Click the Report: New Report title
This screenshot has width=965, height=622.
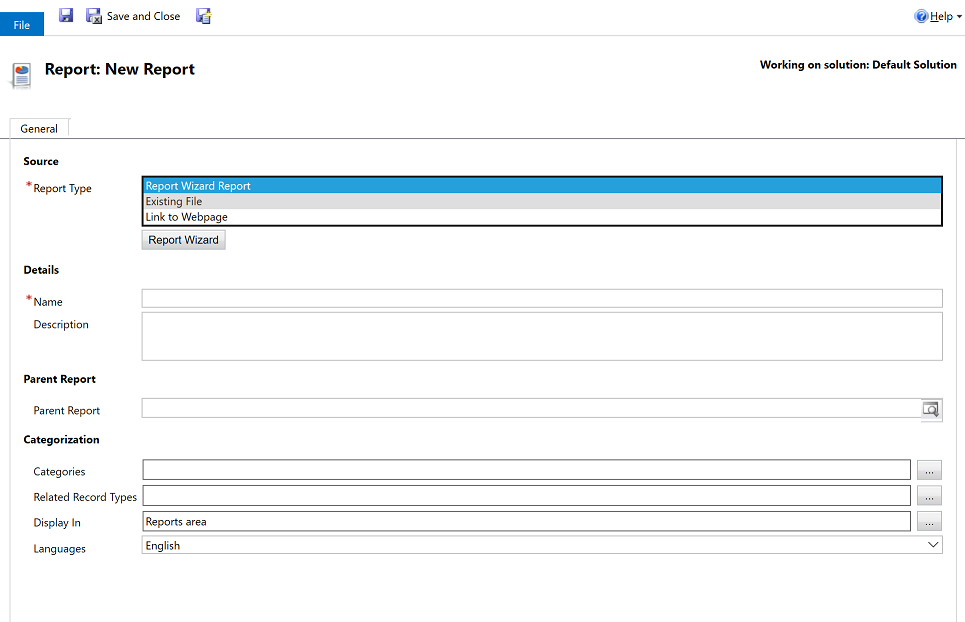tap(119, 69)
